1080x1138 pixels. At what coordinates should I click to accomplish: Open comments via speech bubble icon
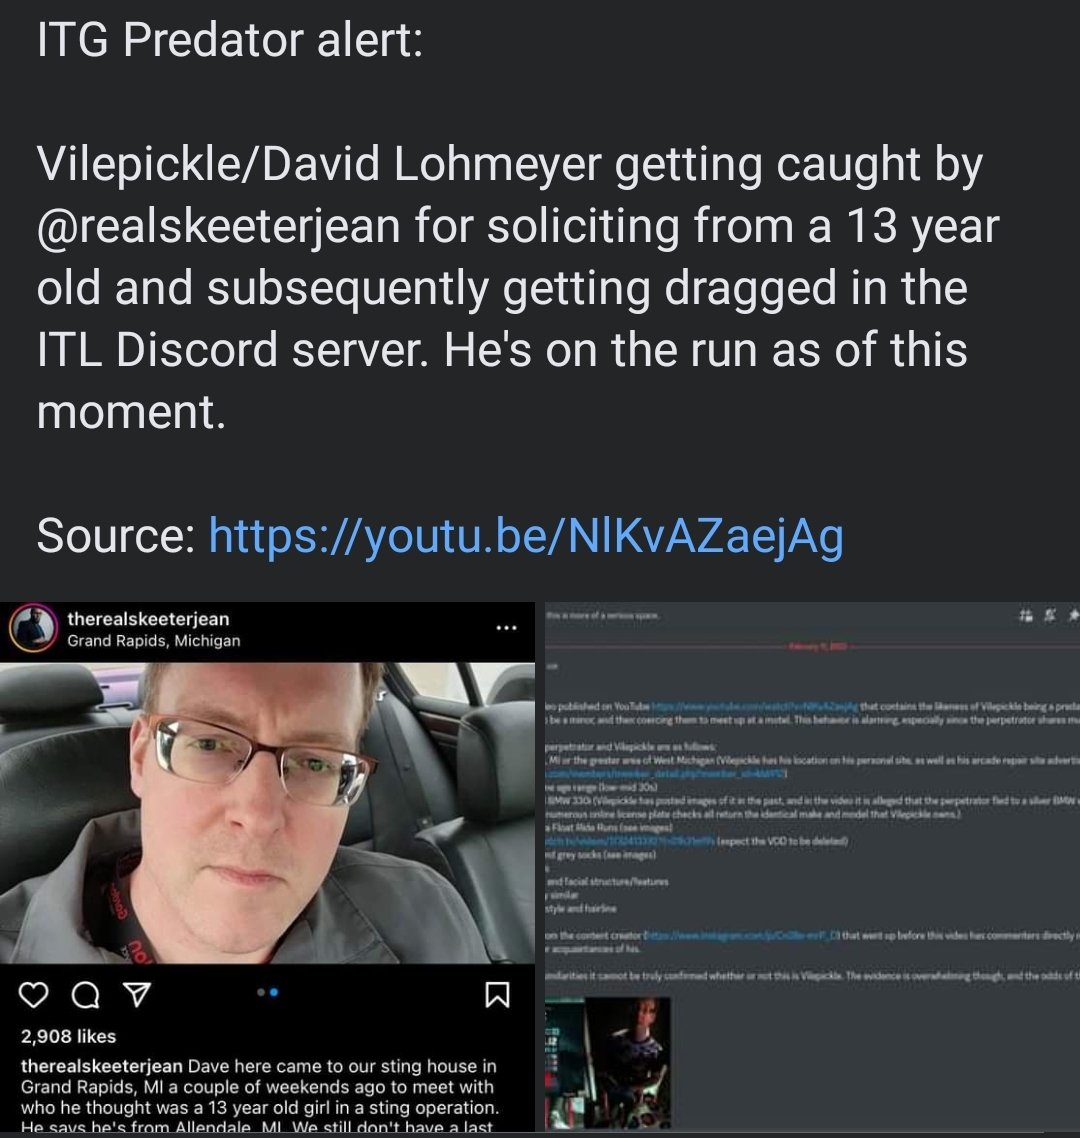pyautogui.click(x=86, y=995)
